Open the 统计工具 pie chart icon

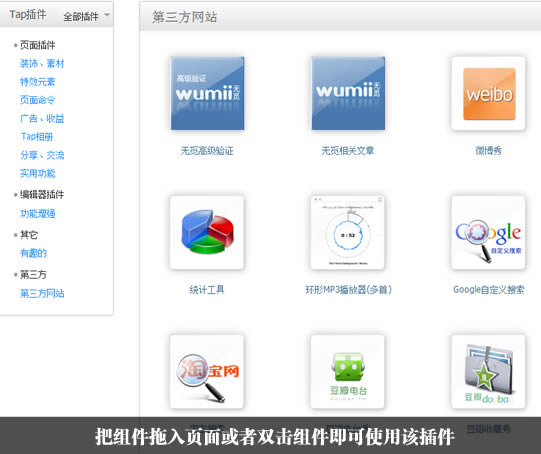tap(207, 233)
